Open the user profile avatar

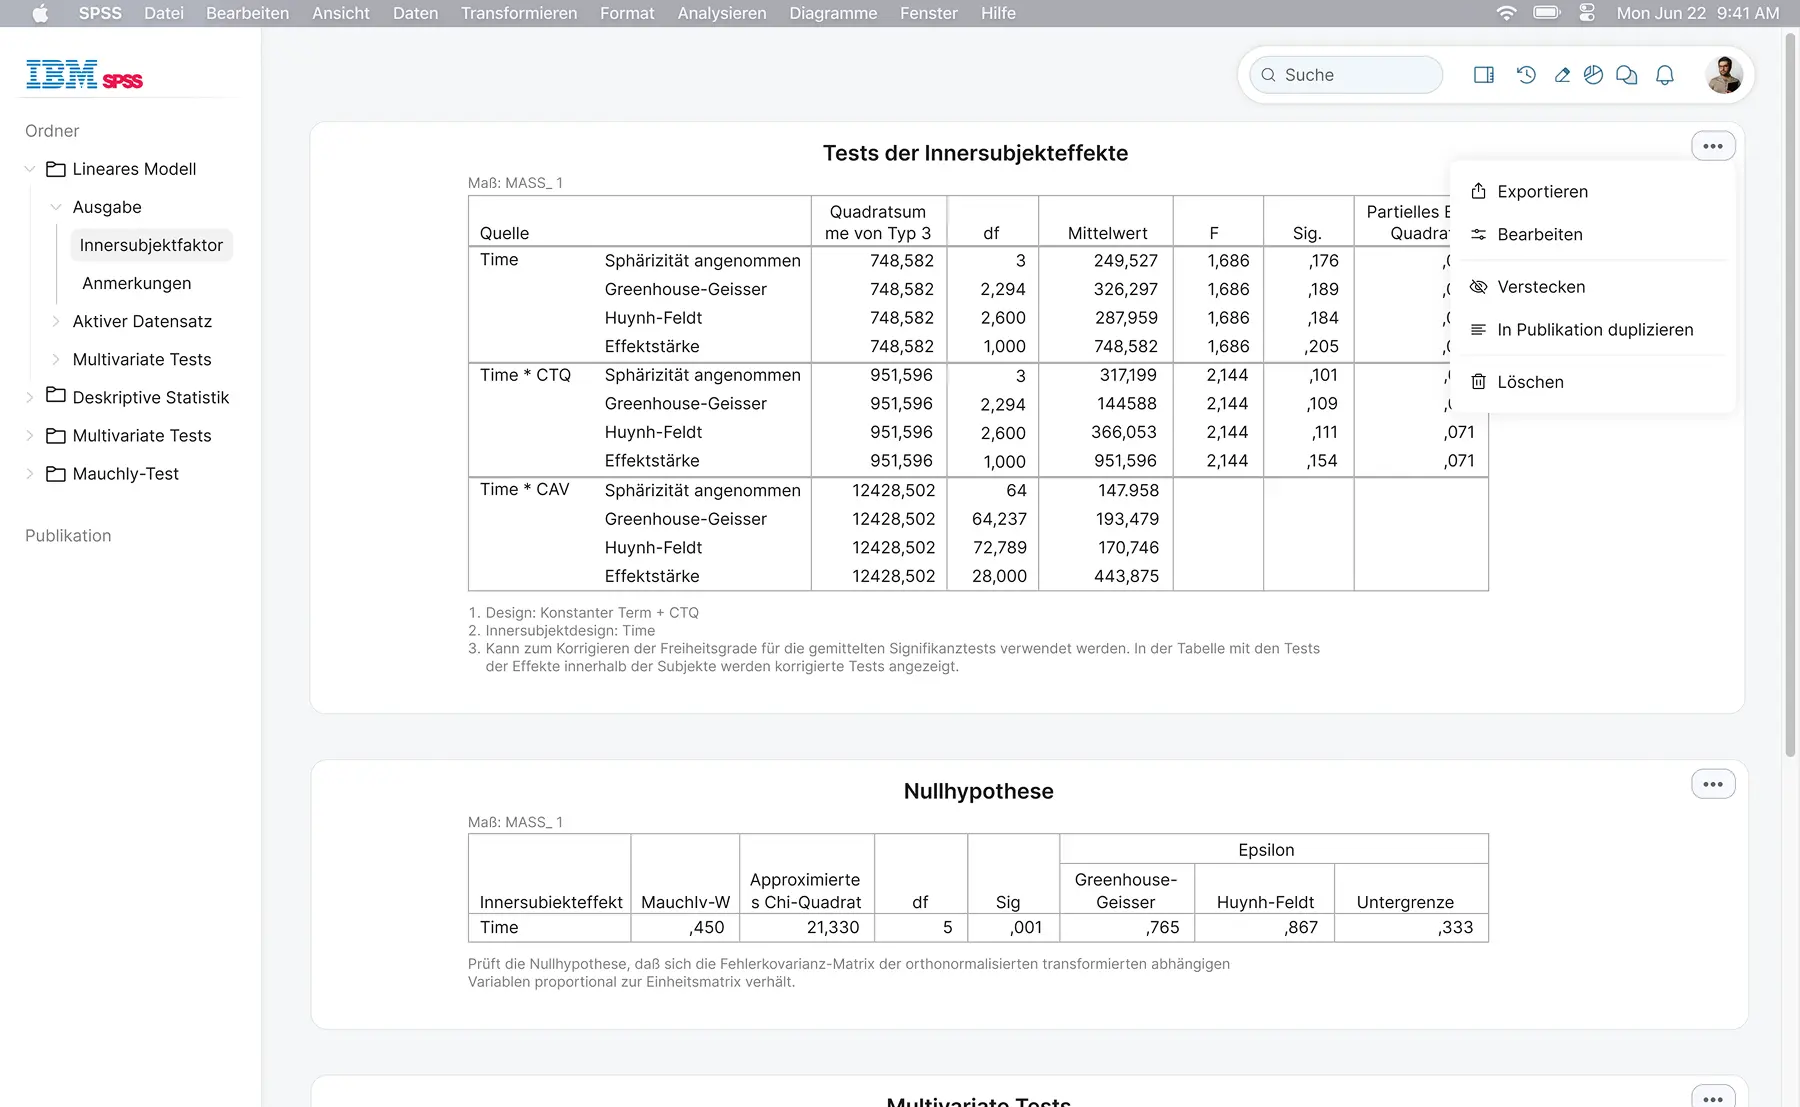1724,75
